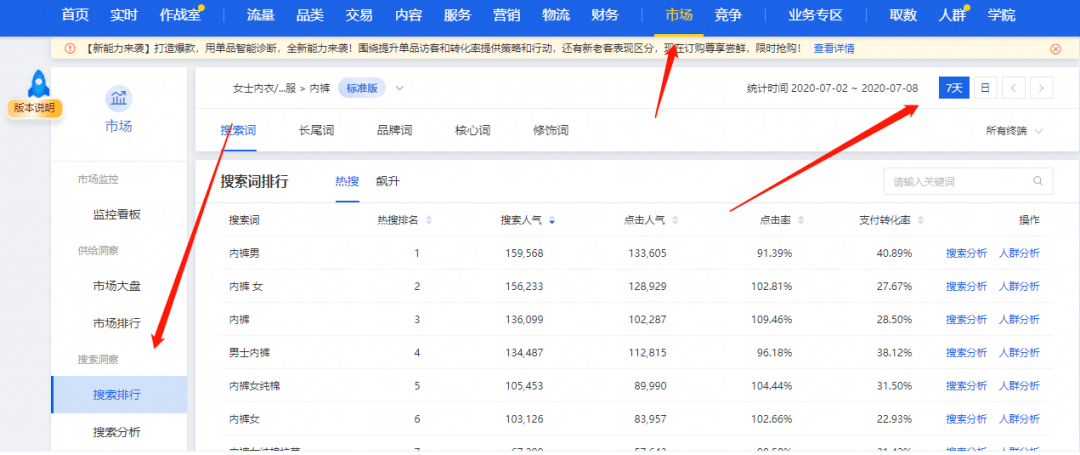Sort by 支付转化率 column arrows

pyautogui.click(x=917, y=221)
